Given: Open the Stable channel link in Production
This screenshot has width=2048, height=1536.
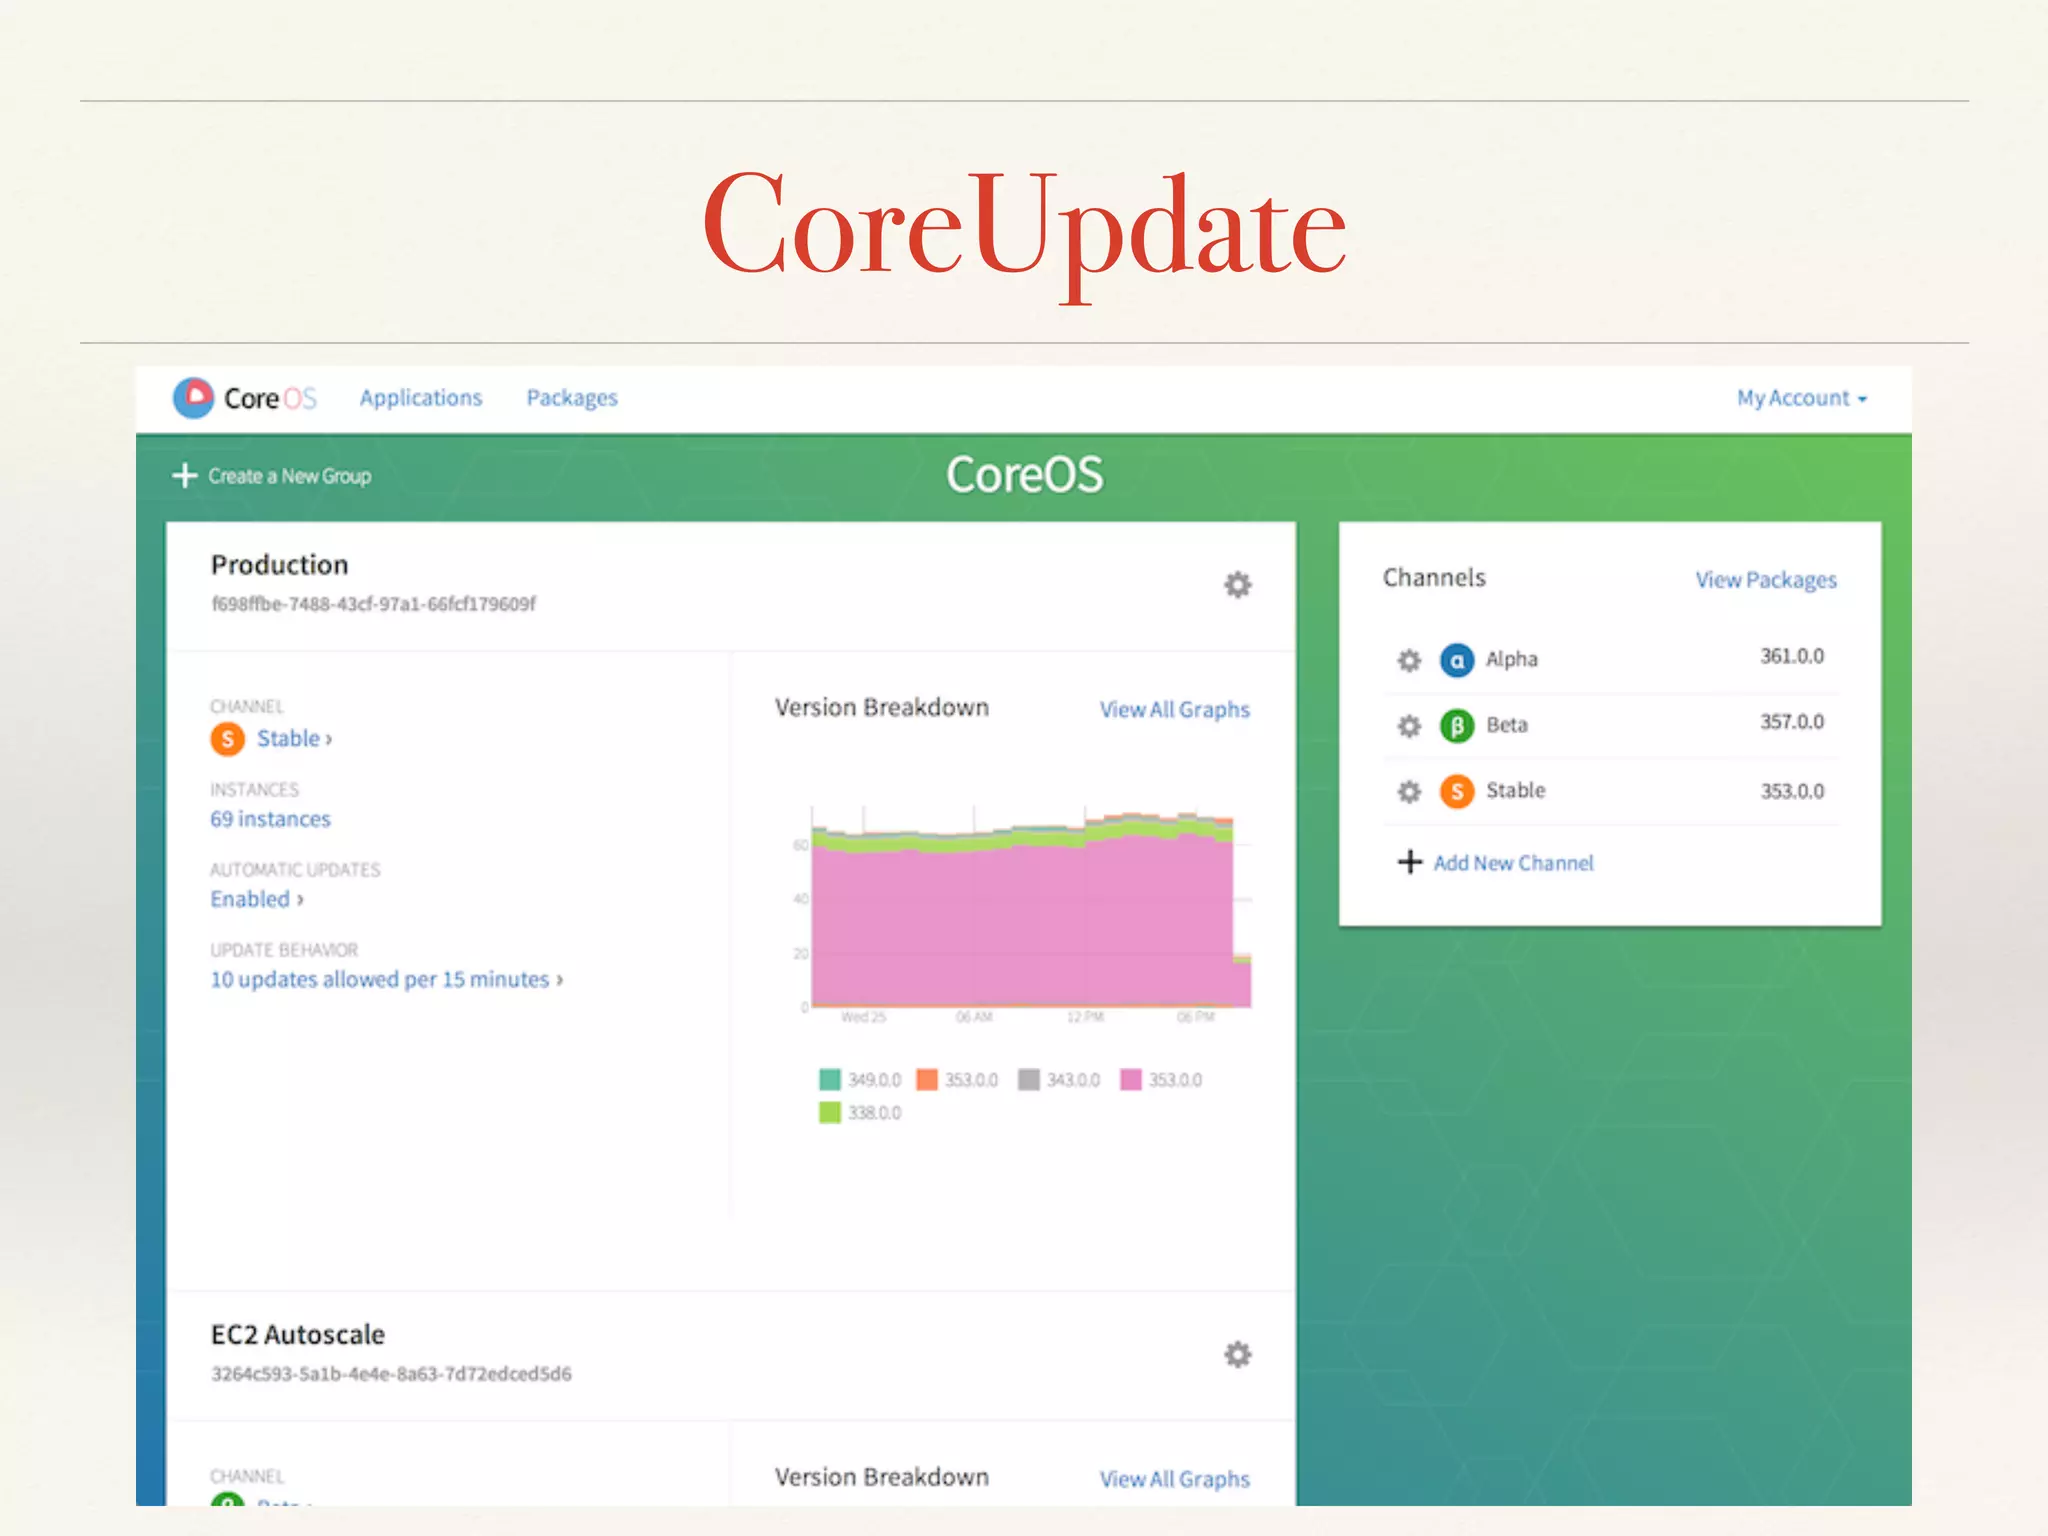Looking at the screenshot, I should 294,738.
